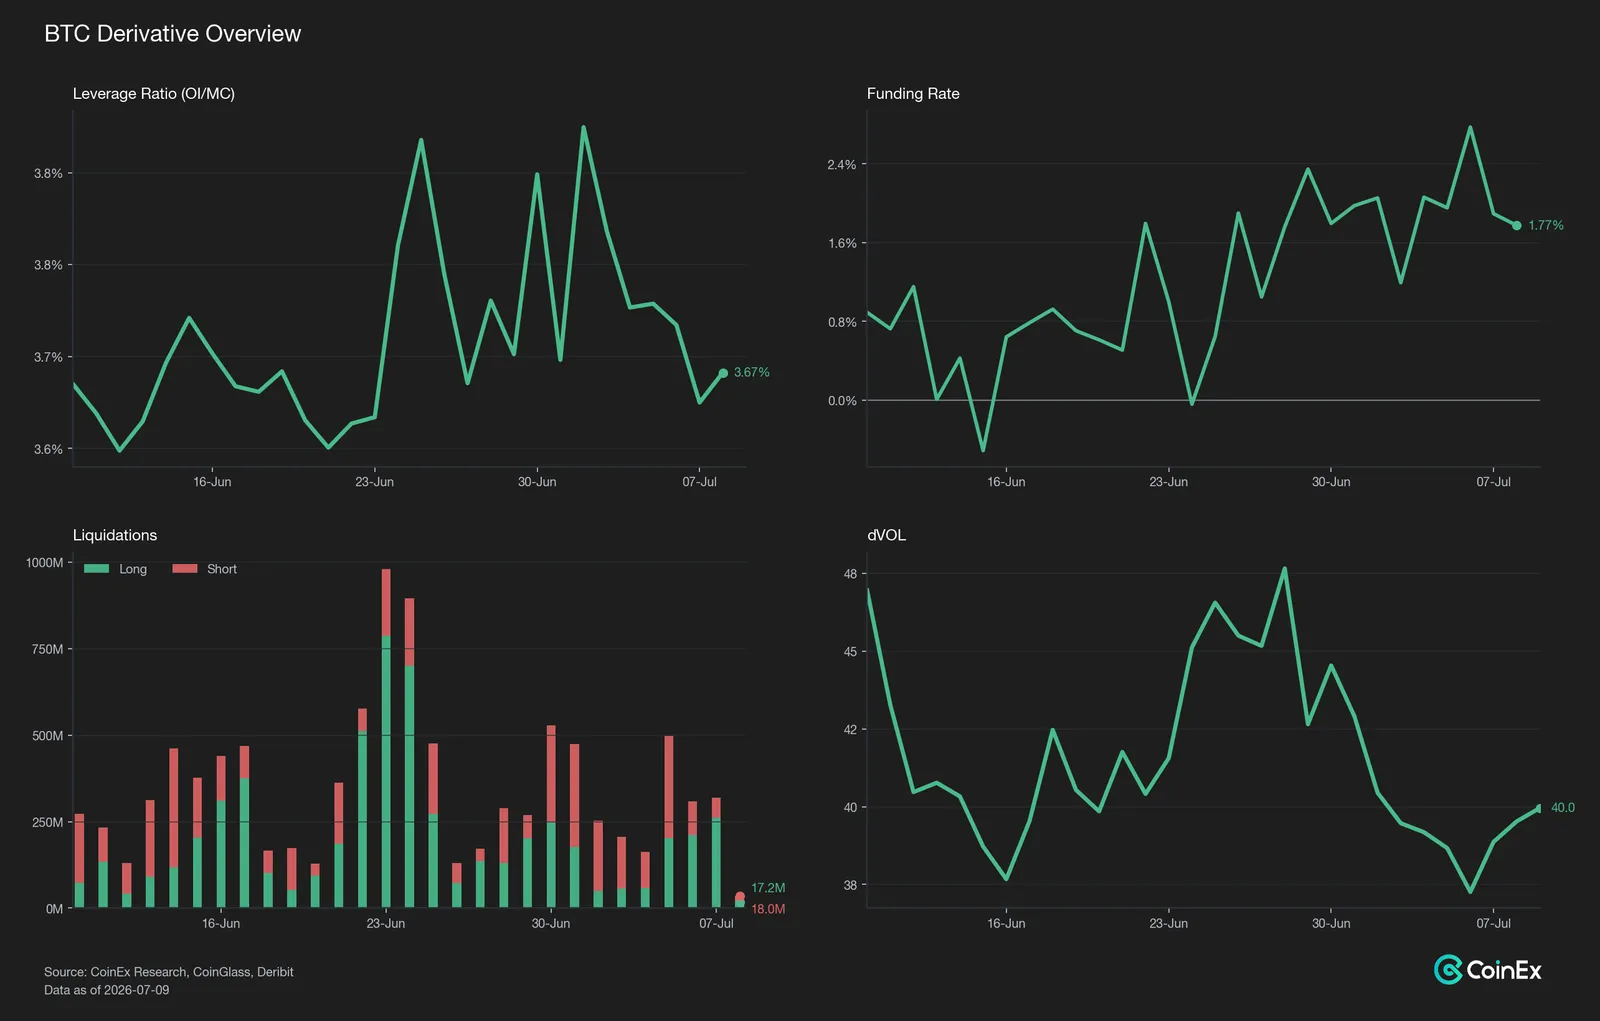The width and height of the screenshot is (1600, 1021).
Task: Click the Long legend label text
Action: (133, 569)
